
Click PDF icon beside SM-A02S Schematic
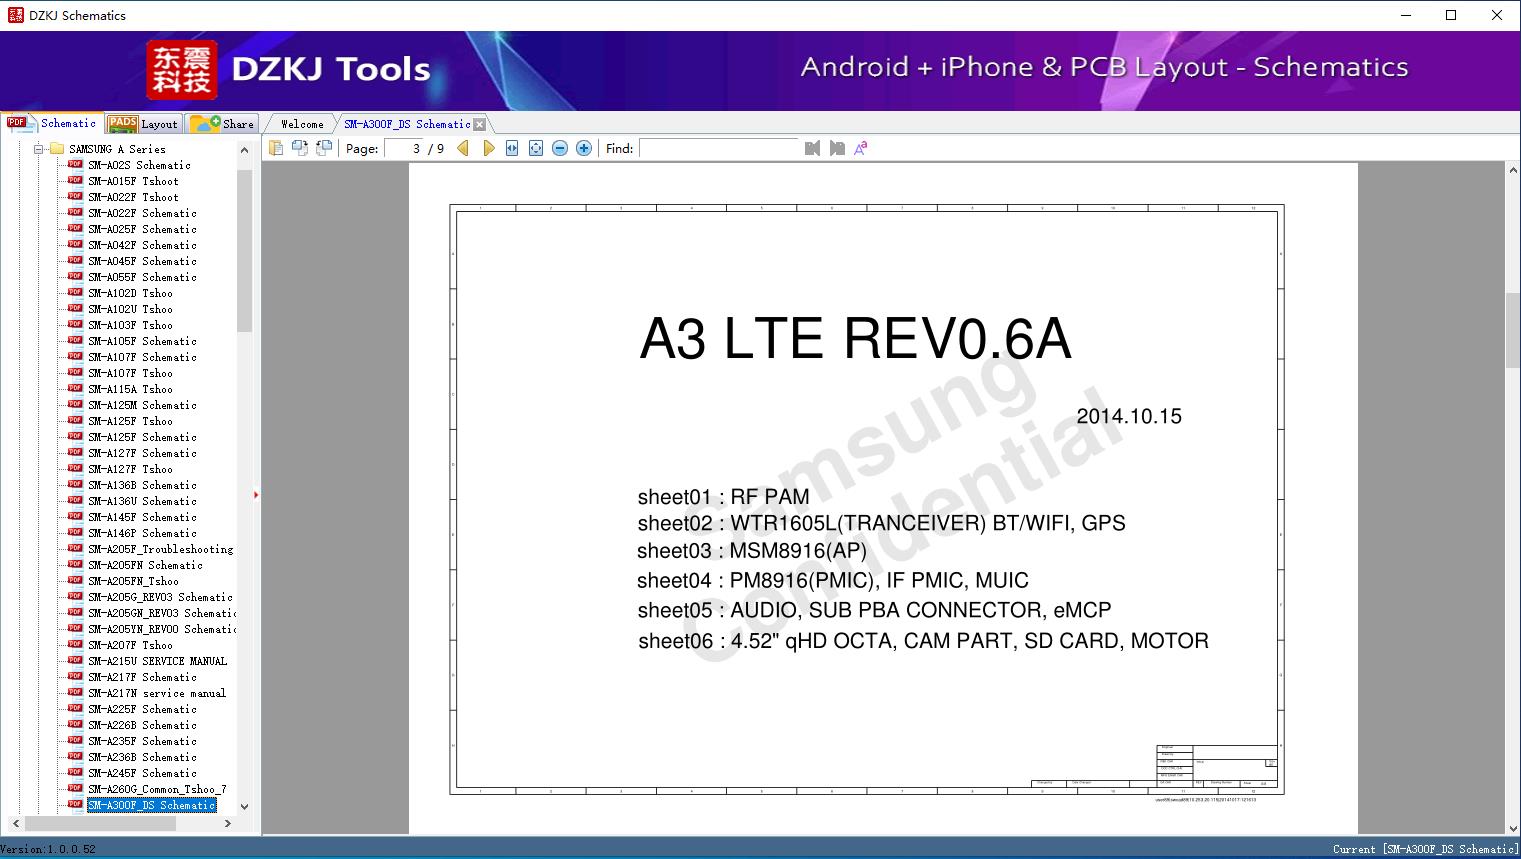(x=75, y=165)
